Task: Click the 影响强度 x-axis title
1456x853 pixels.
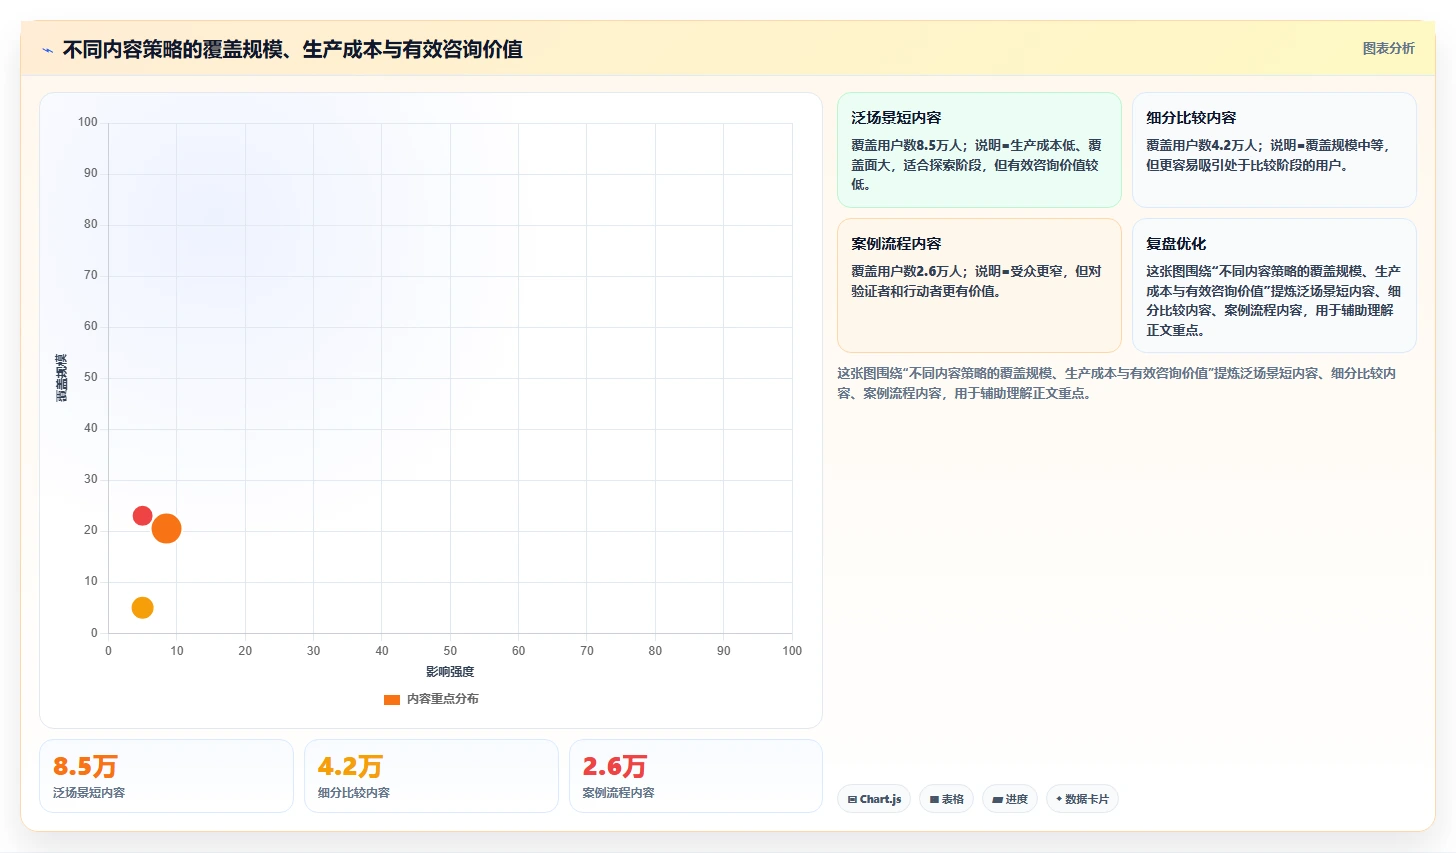Action: 450,672
